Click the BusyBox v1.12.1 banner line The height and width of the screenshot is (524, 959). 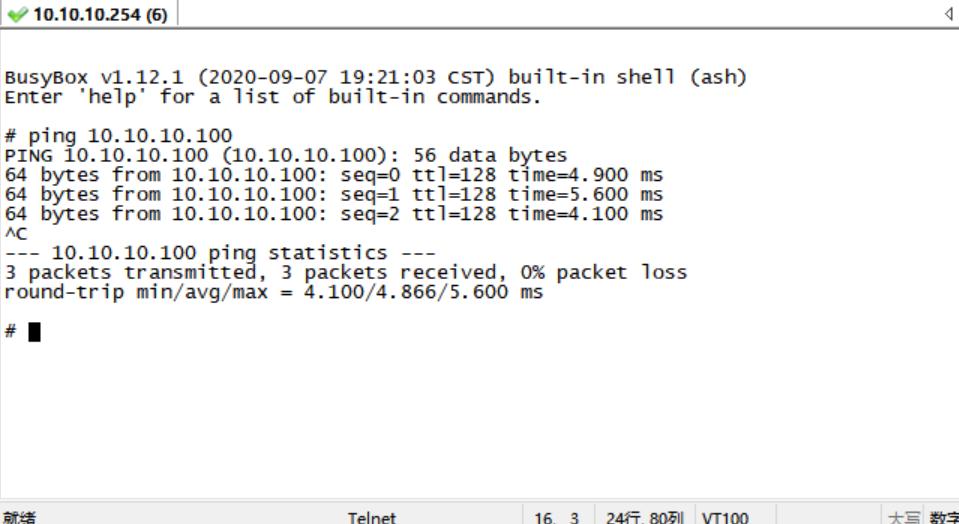click(375, 77)
